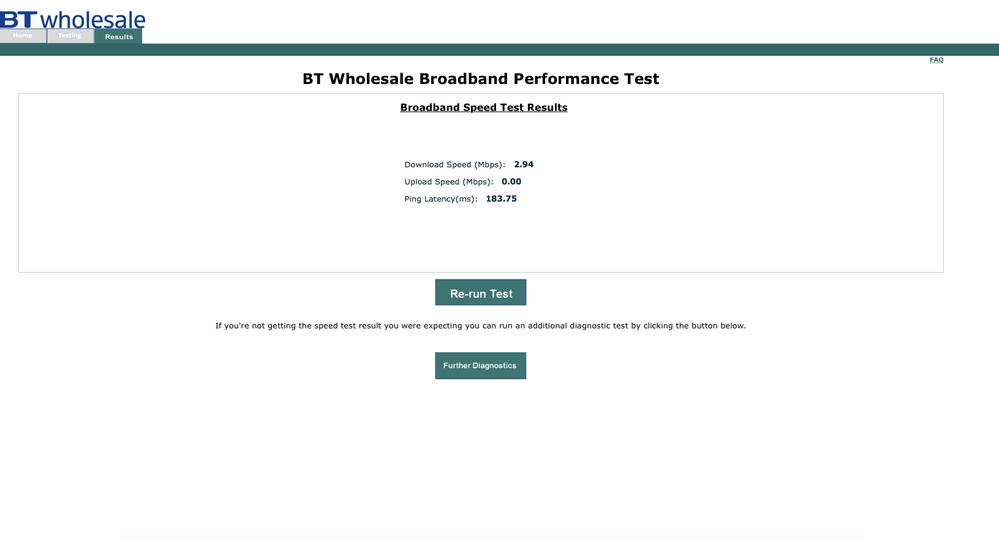Click the Upload Speed (Mbps) label
The image size is (999, 541).
pyautogui.click(x=449, y=182)
